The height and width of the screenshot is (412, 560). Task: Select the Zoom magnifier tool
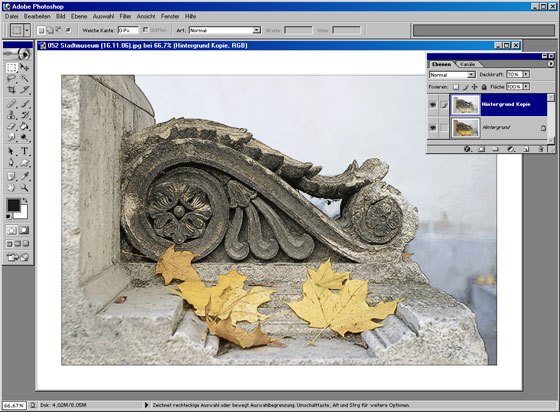pos(24,187)
